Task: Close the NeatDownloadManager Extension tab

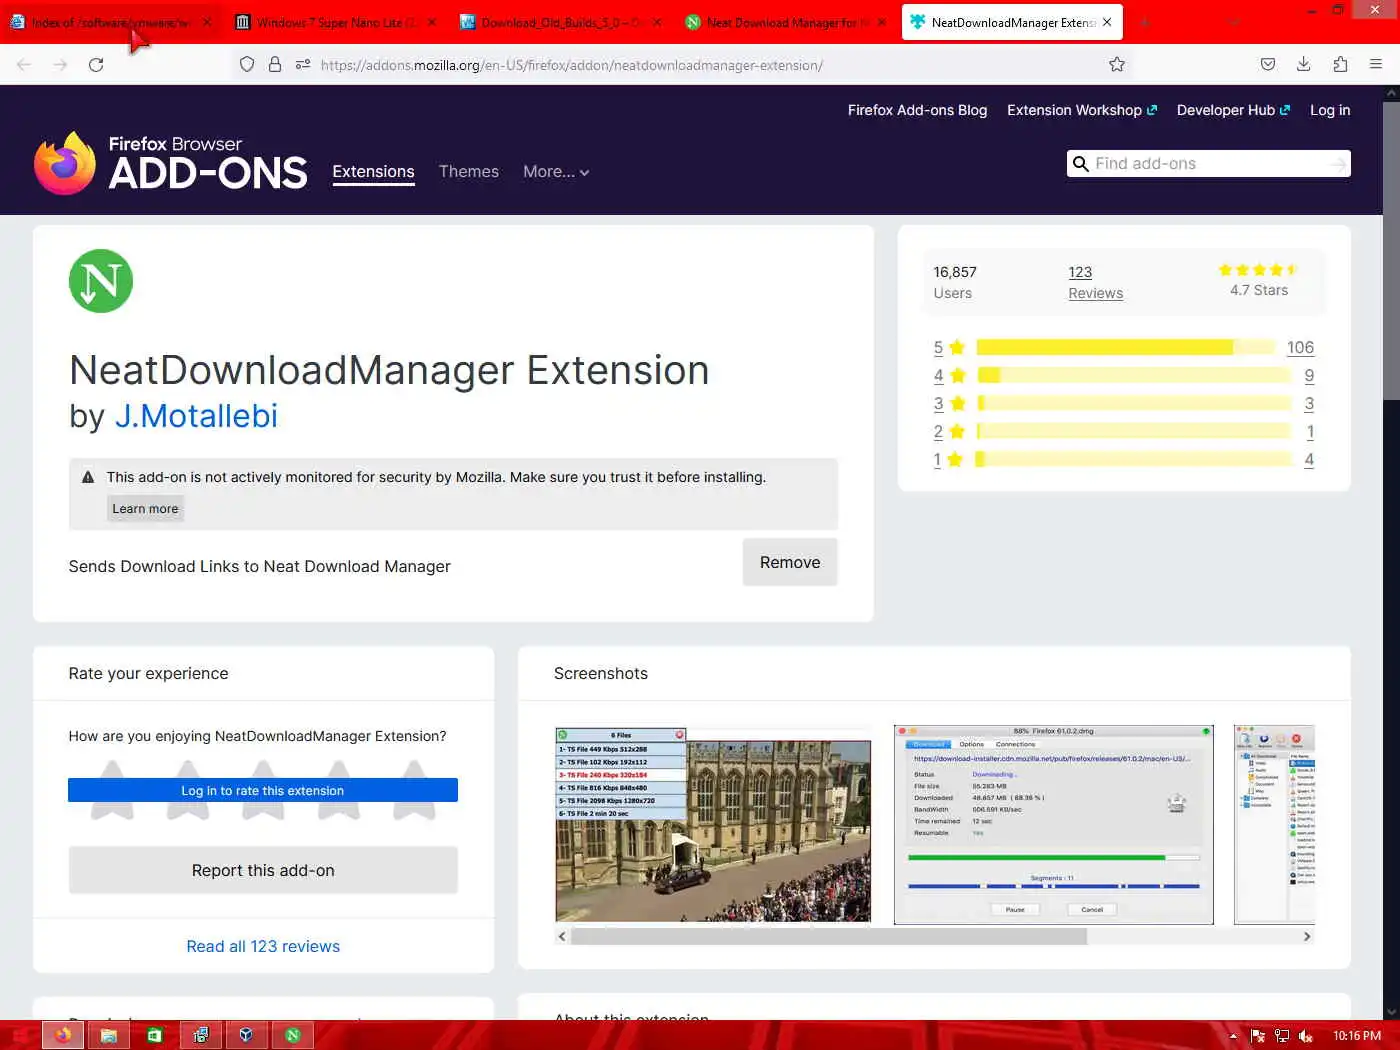Action: (x=1107, y=22)
